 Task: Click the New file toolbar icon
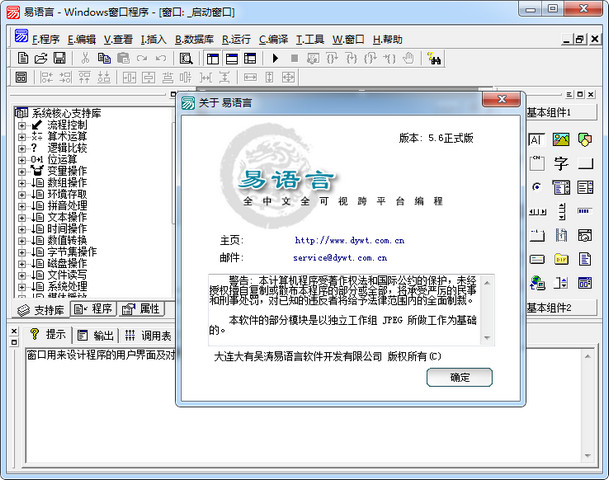click(x=23, y=58)
